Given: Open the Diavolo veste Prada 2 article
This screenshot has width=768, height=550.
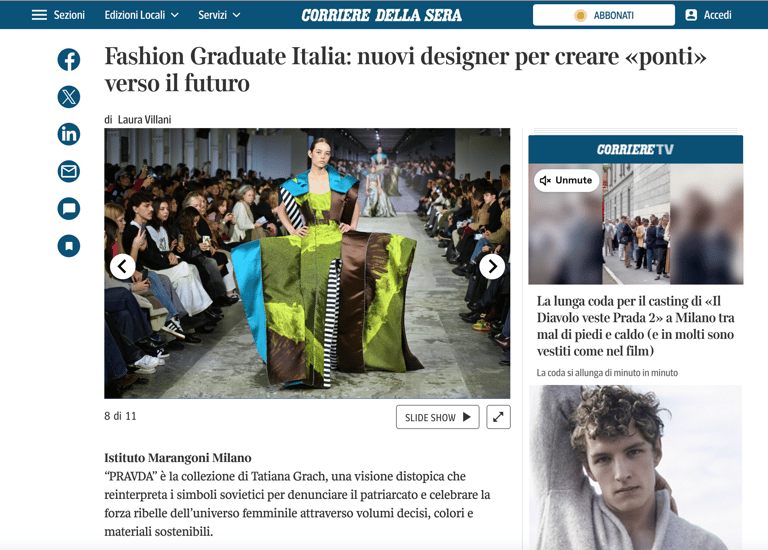Looking at the screenshot, I should coord(635,326).
